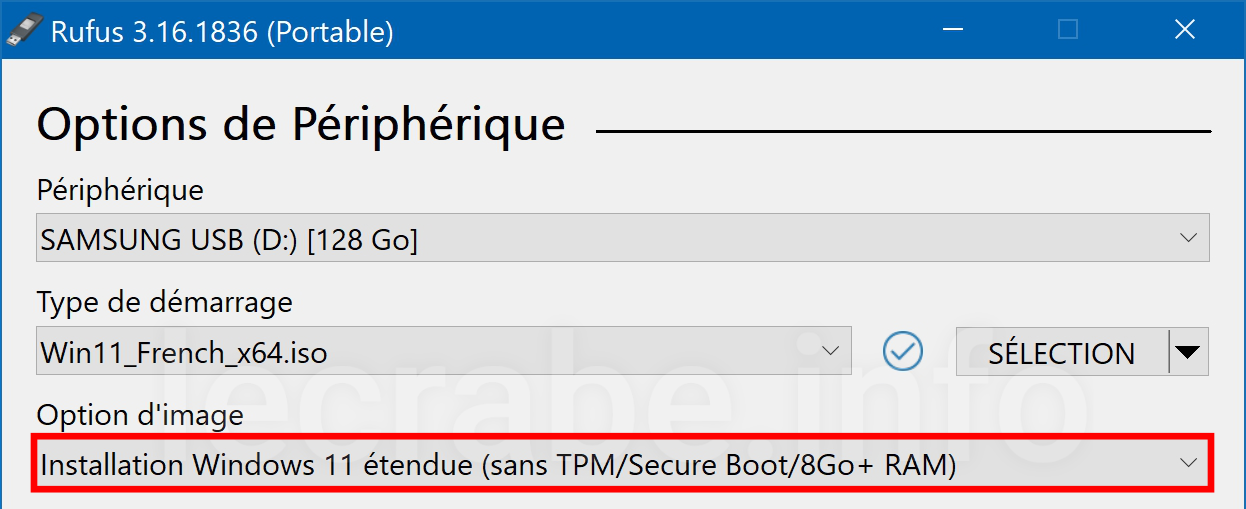Click the SÉLECTION button
This screenshot has width=1246, height=509.
[1062, 352]
